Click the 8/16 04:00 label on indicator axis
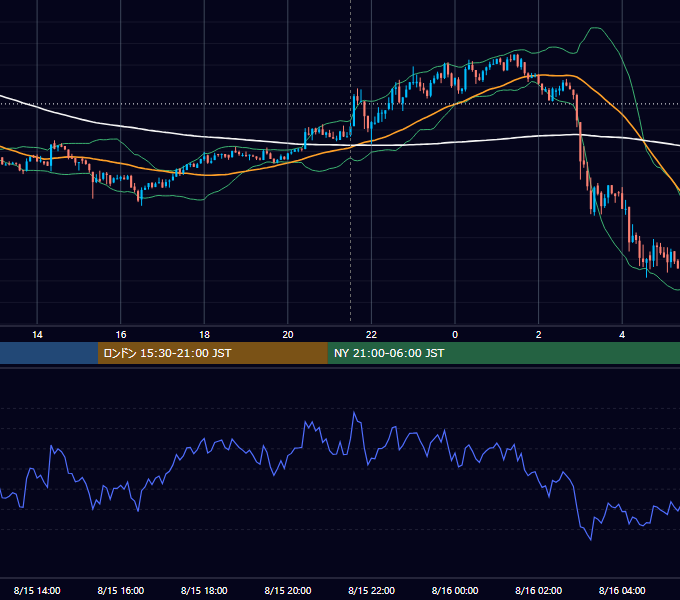This screenshot has width=680, height=600. tap(622, 590)
